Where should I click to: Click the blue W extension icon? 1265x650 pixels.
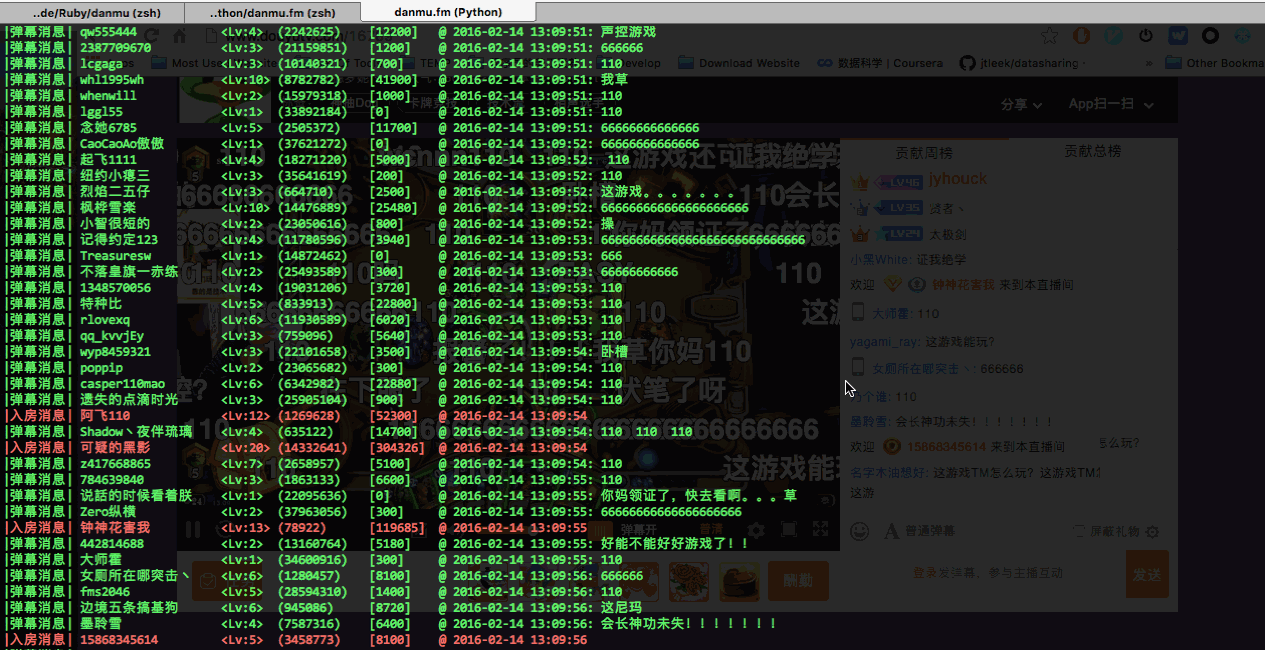pyautogui.click(x=1177, y=36)
